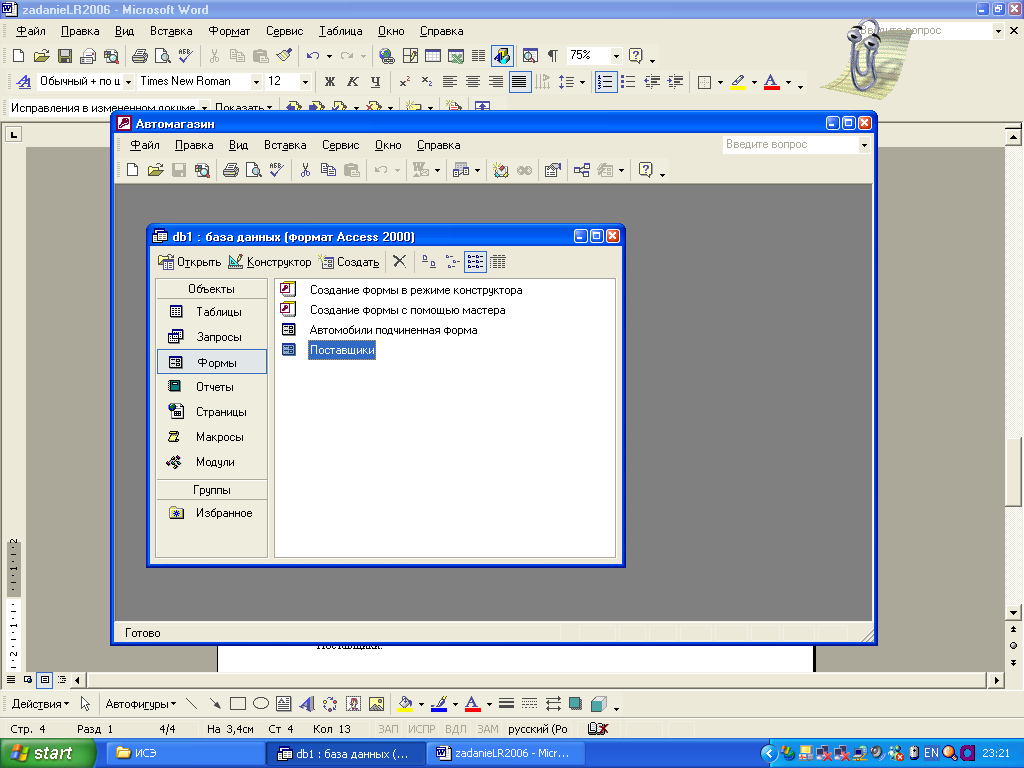The width and height of the screenshot is (1024, 768).
Task: Toggle show paragraph marks ¶ in Word
Action: (x=552, y=56)
